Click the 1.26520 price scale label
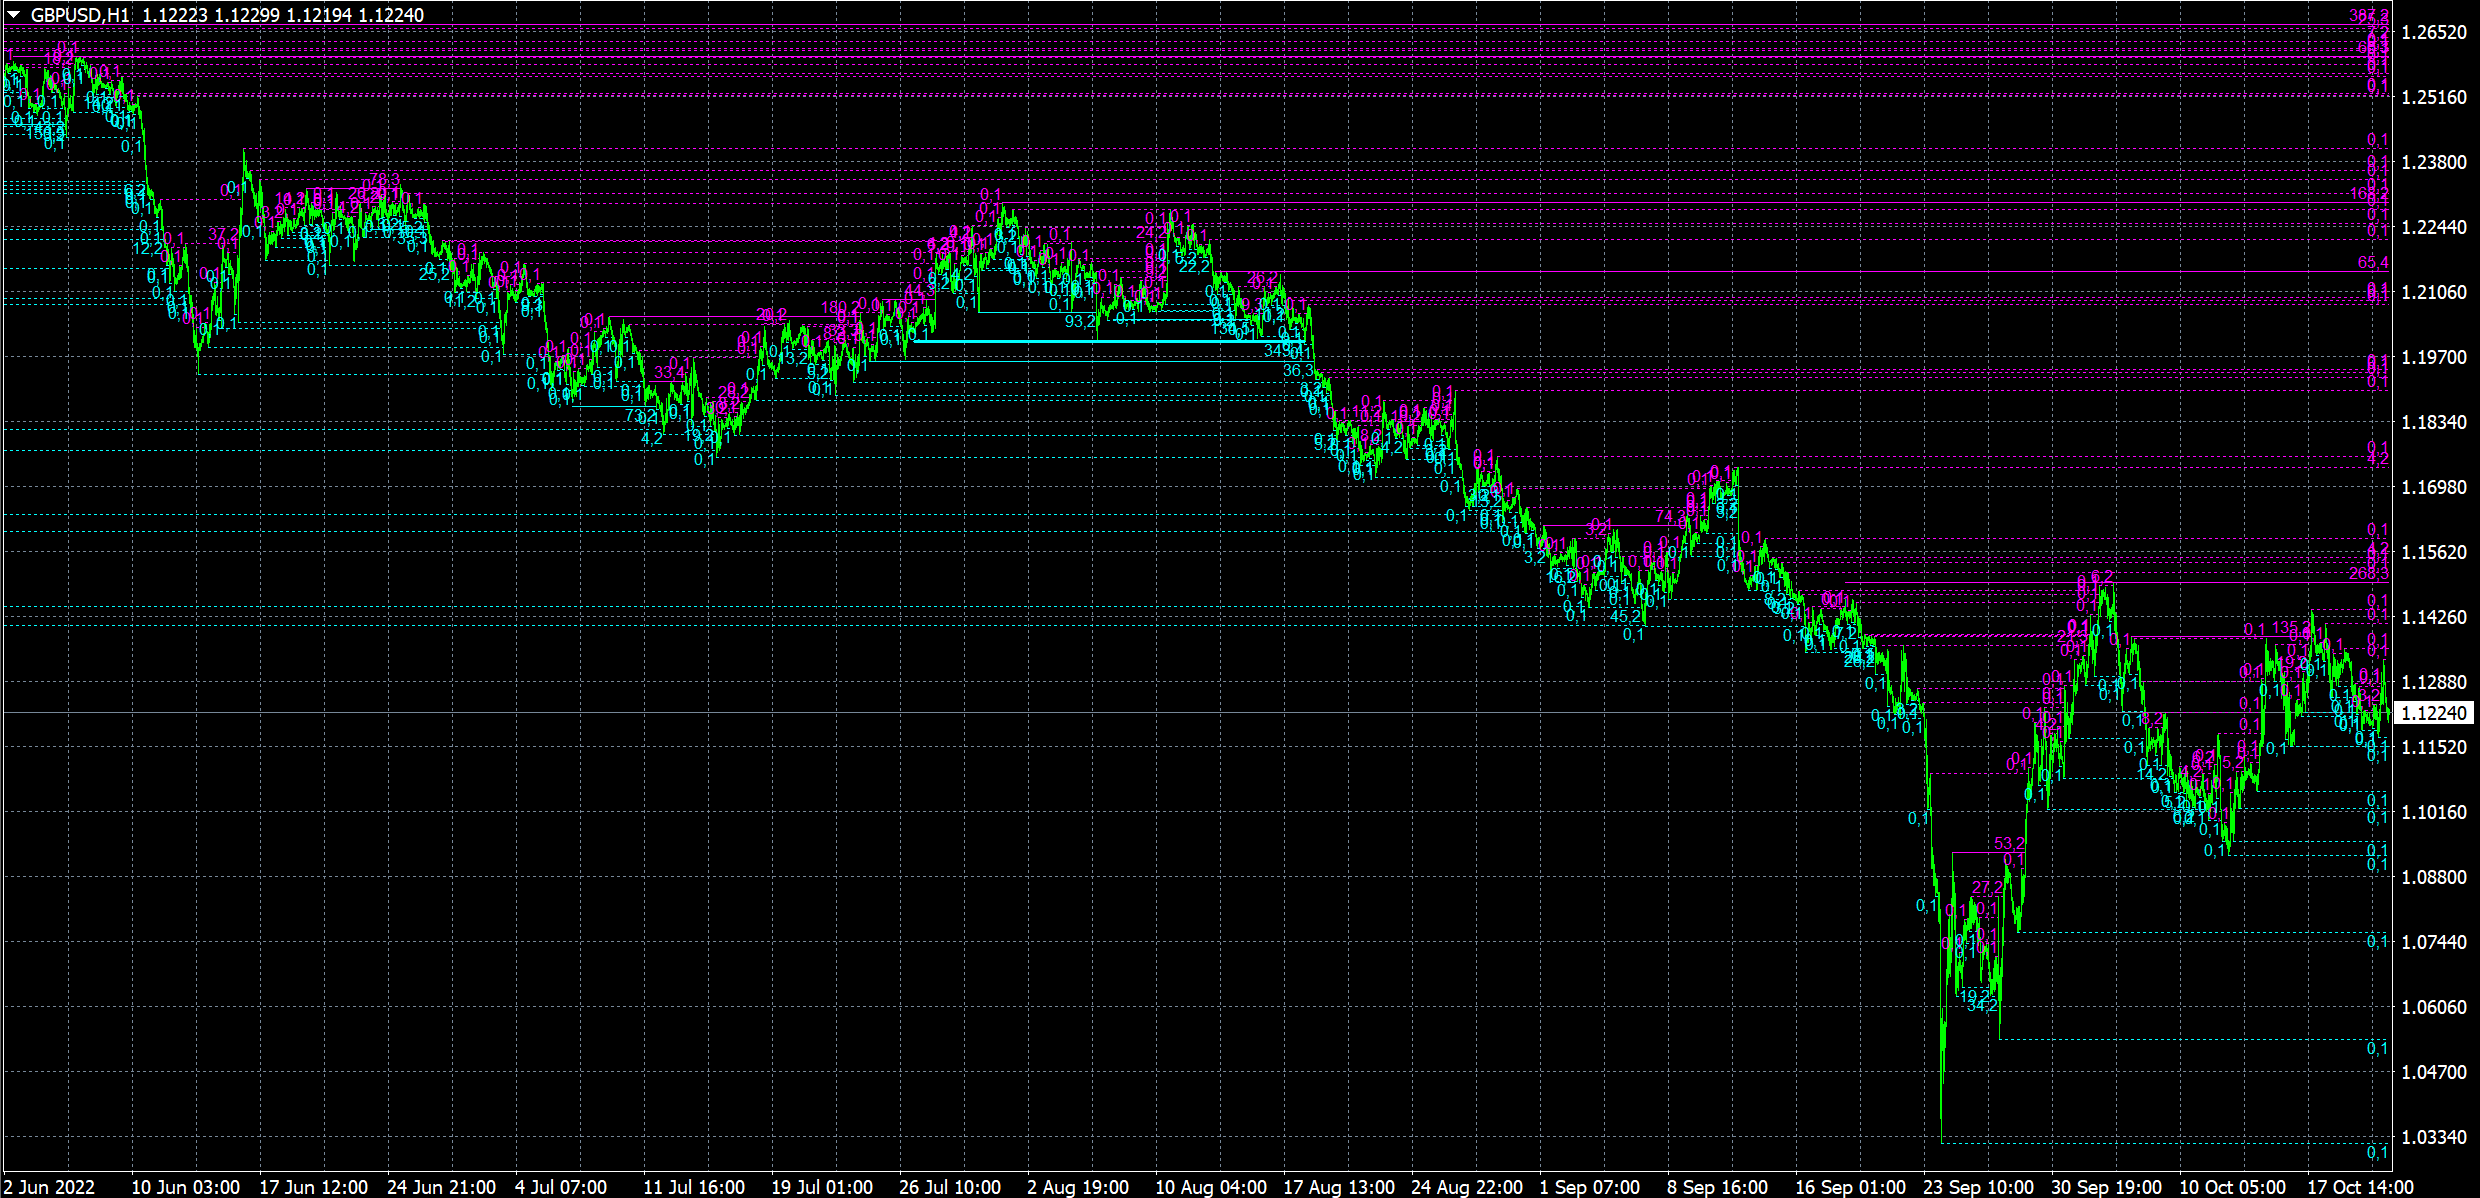2480x1198 pixels. tap(2434, 33)
